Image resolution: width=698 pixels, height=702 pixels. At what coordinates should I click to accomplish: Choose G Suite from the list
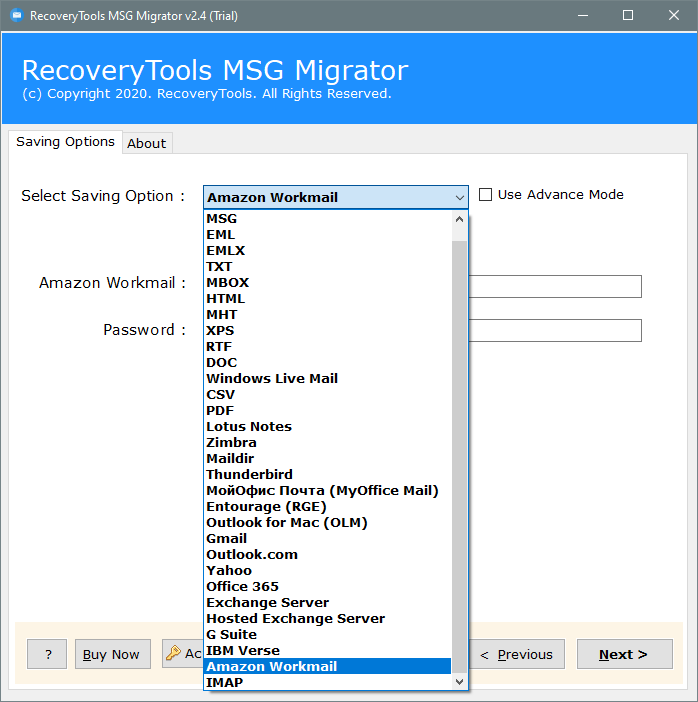[328, 634]
